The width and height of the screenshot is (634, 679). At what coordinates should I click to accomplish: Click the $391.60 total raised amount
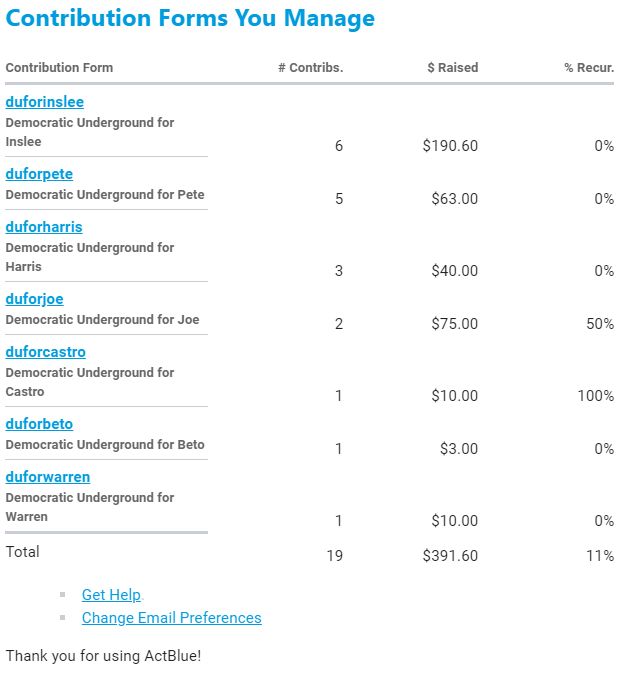point(450,556)
